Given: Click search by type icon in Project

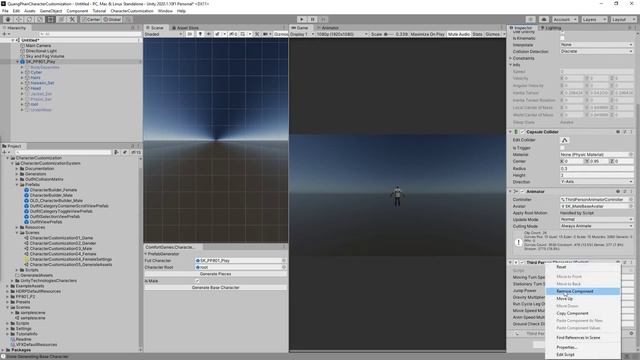Looking at the screenshot, I should [116, 152].
